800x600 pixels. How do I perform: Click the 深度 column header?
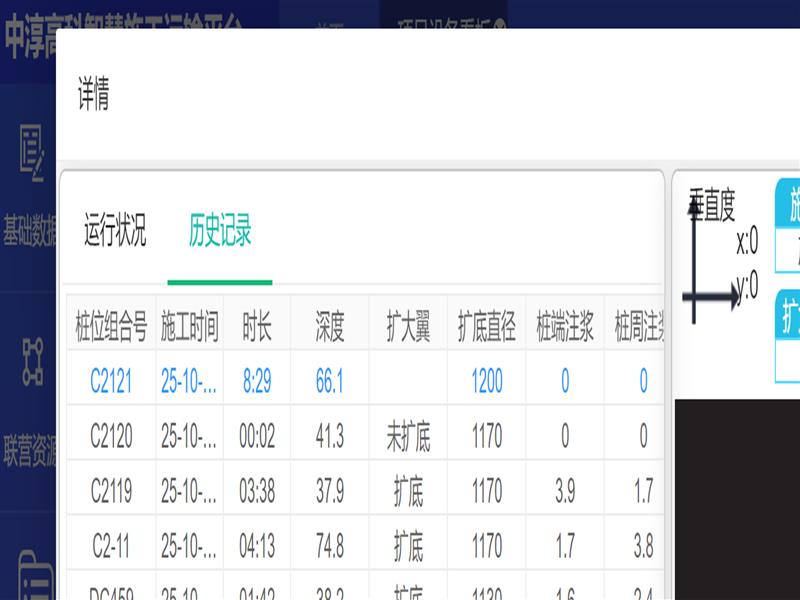pos(329,326)
